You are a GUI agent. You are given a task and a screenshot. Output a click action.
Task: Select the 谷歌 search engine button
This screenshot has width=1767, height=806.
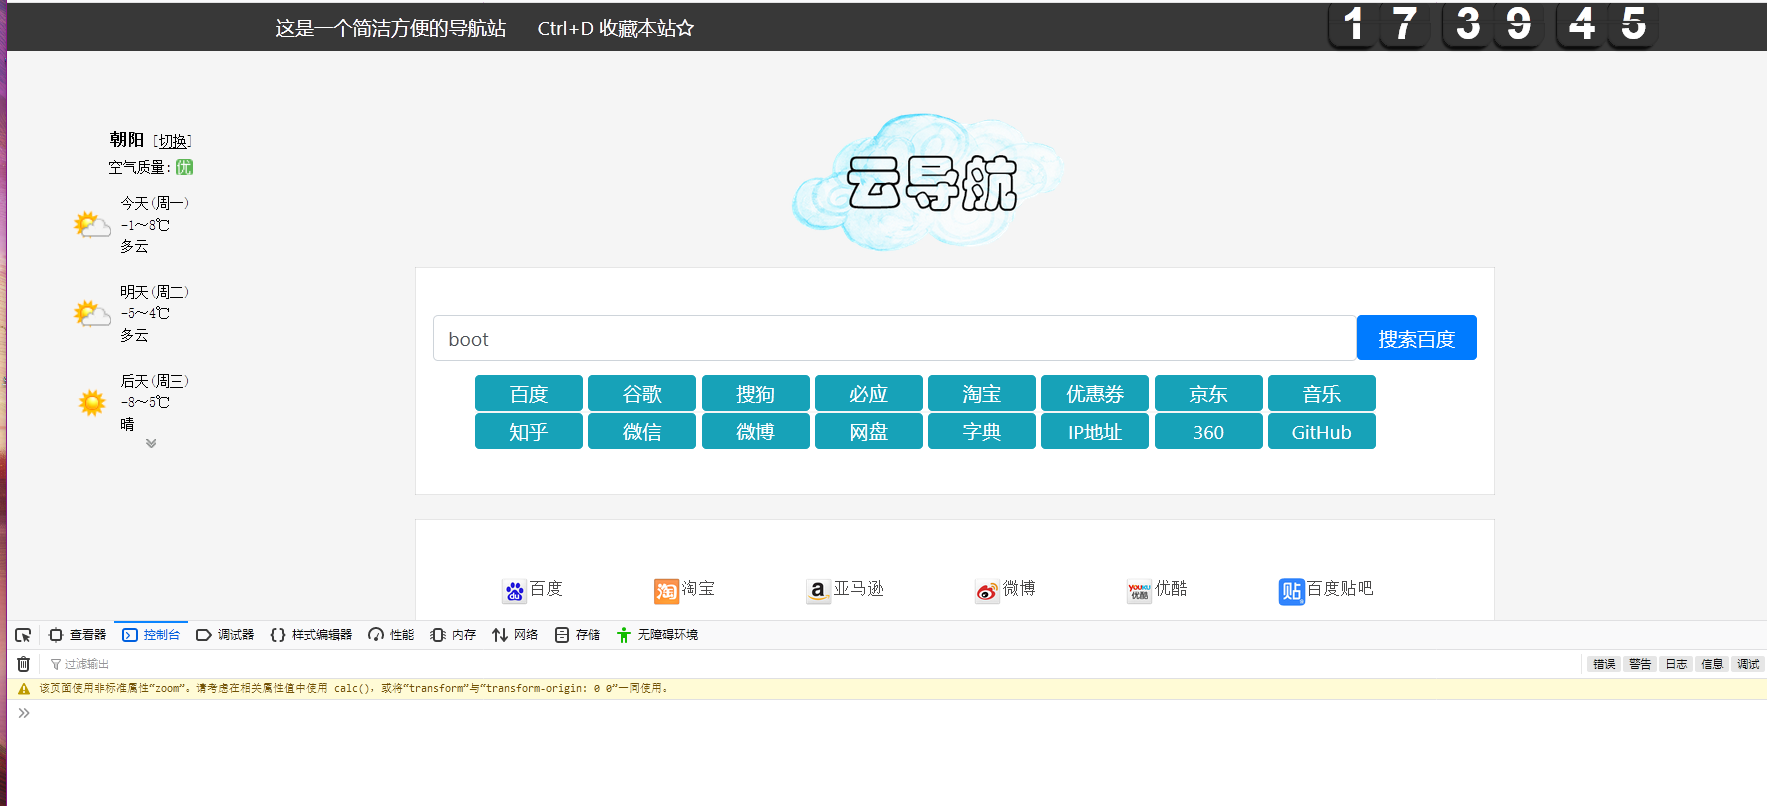tap(642, 393)
